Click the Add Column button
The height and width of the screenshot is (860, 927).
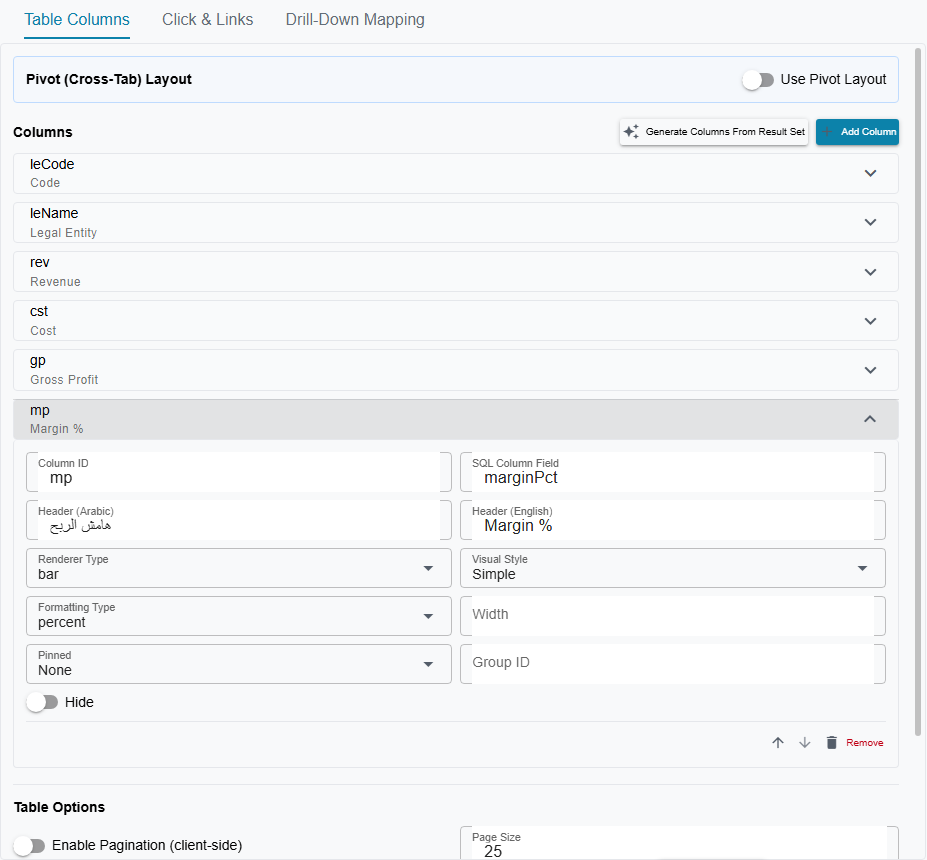(857, 132)
